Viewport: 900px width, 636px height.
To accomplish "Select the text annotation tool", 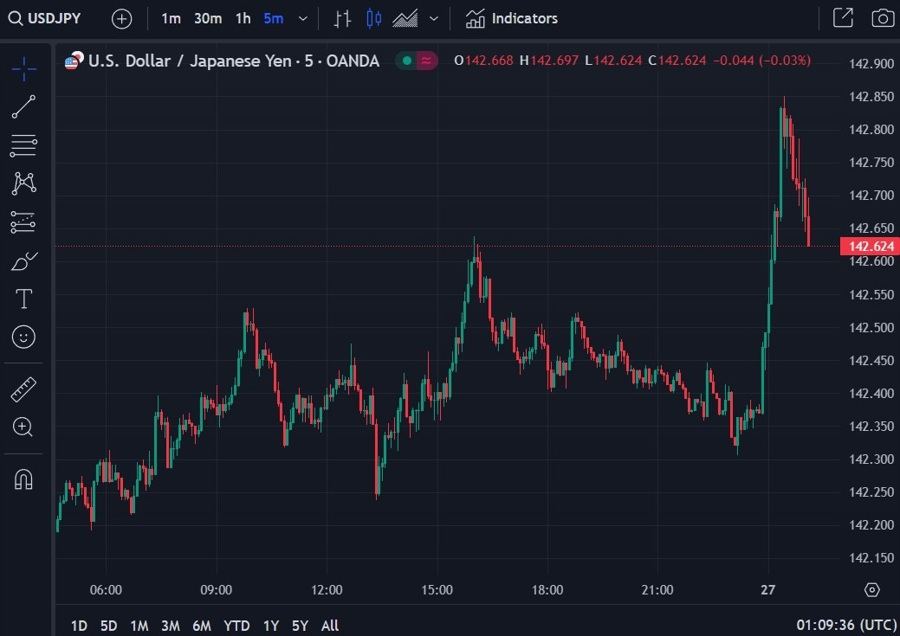I will tap(24, 299).
